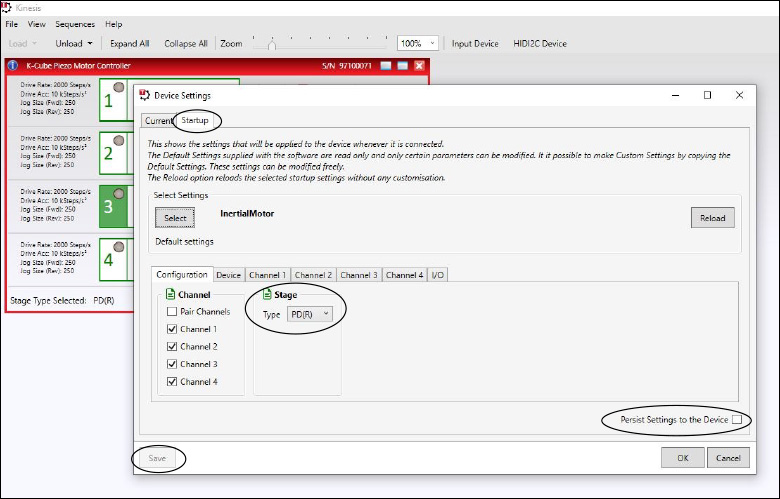Uncheck the Channel 1 checkbox
Image resolution: width=780 pixels, height=499 pixels.
tap(172, 329)
